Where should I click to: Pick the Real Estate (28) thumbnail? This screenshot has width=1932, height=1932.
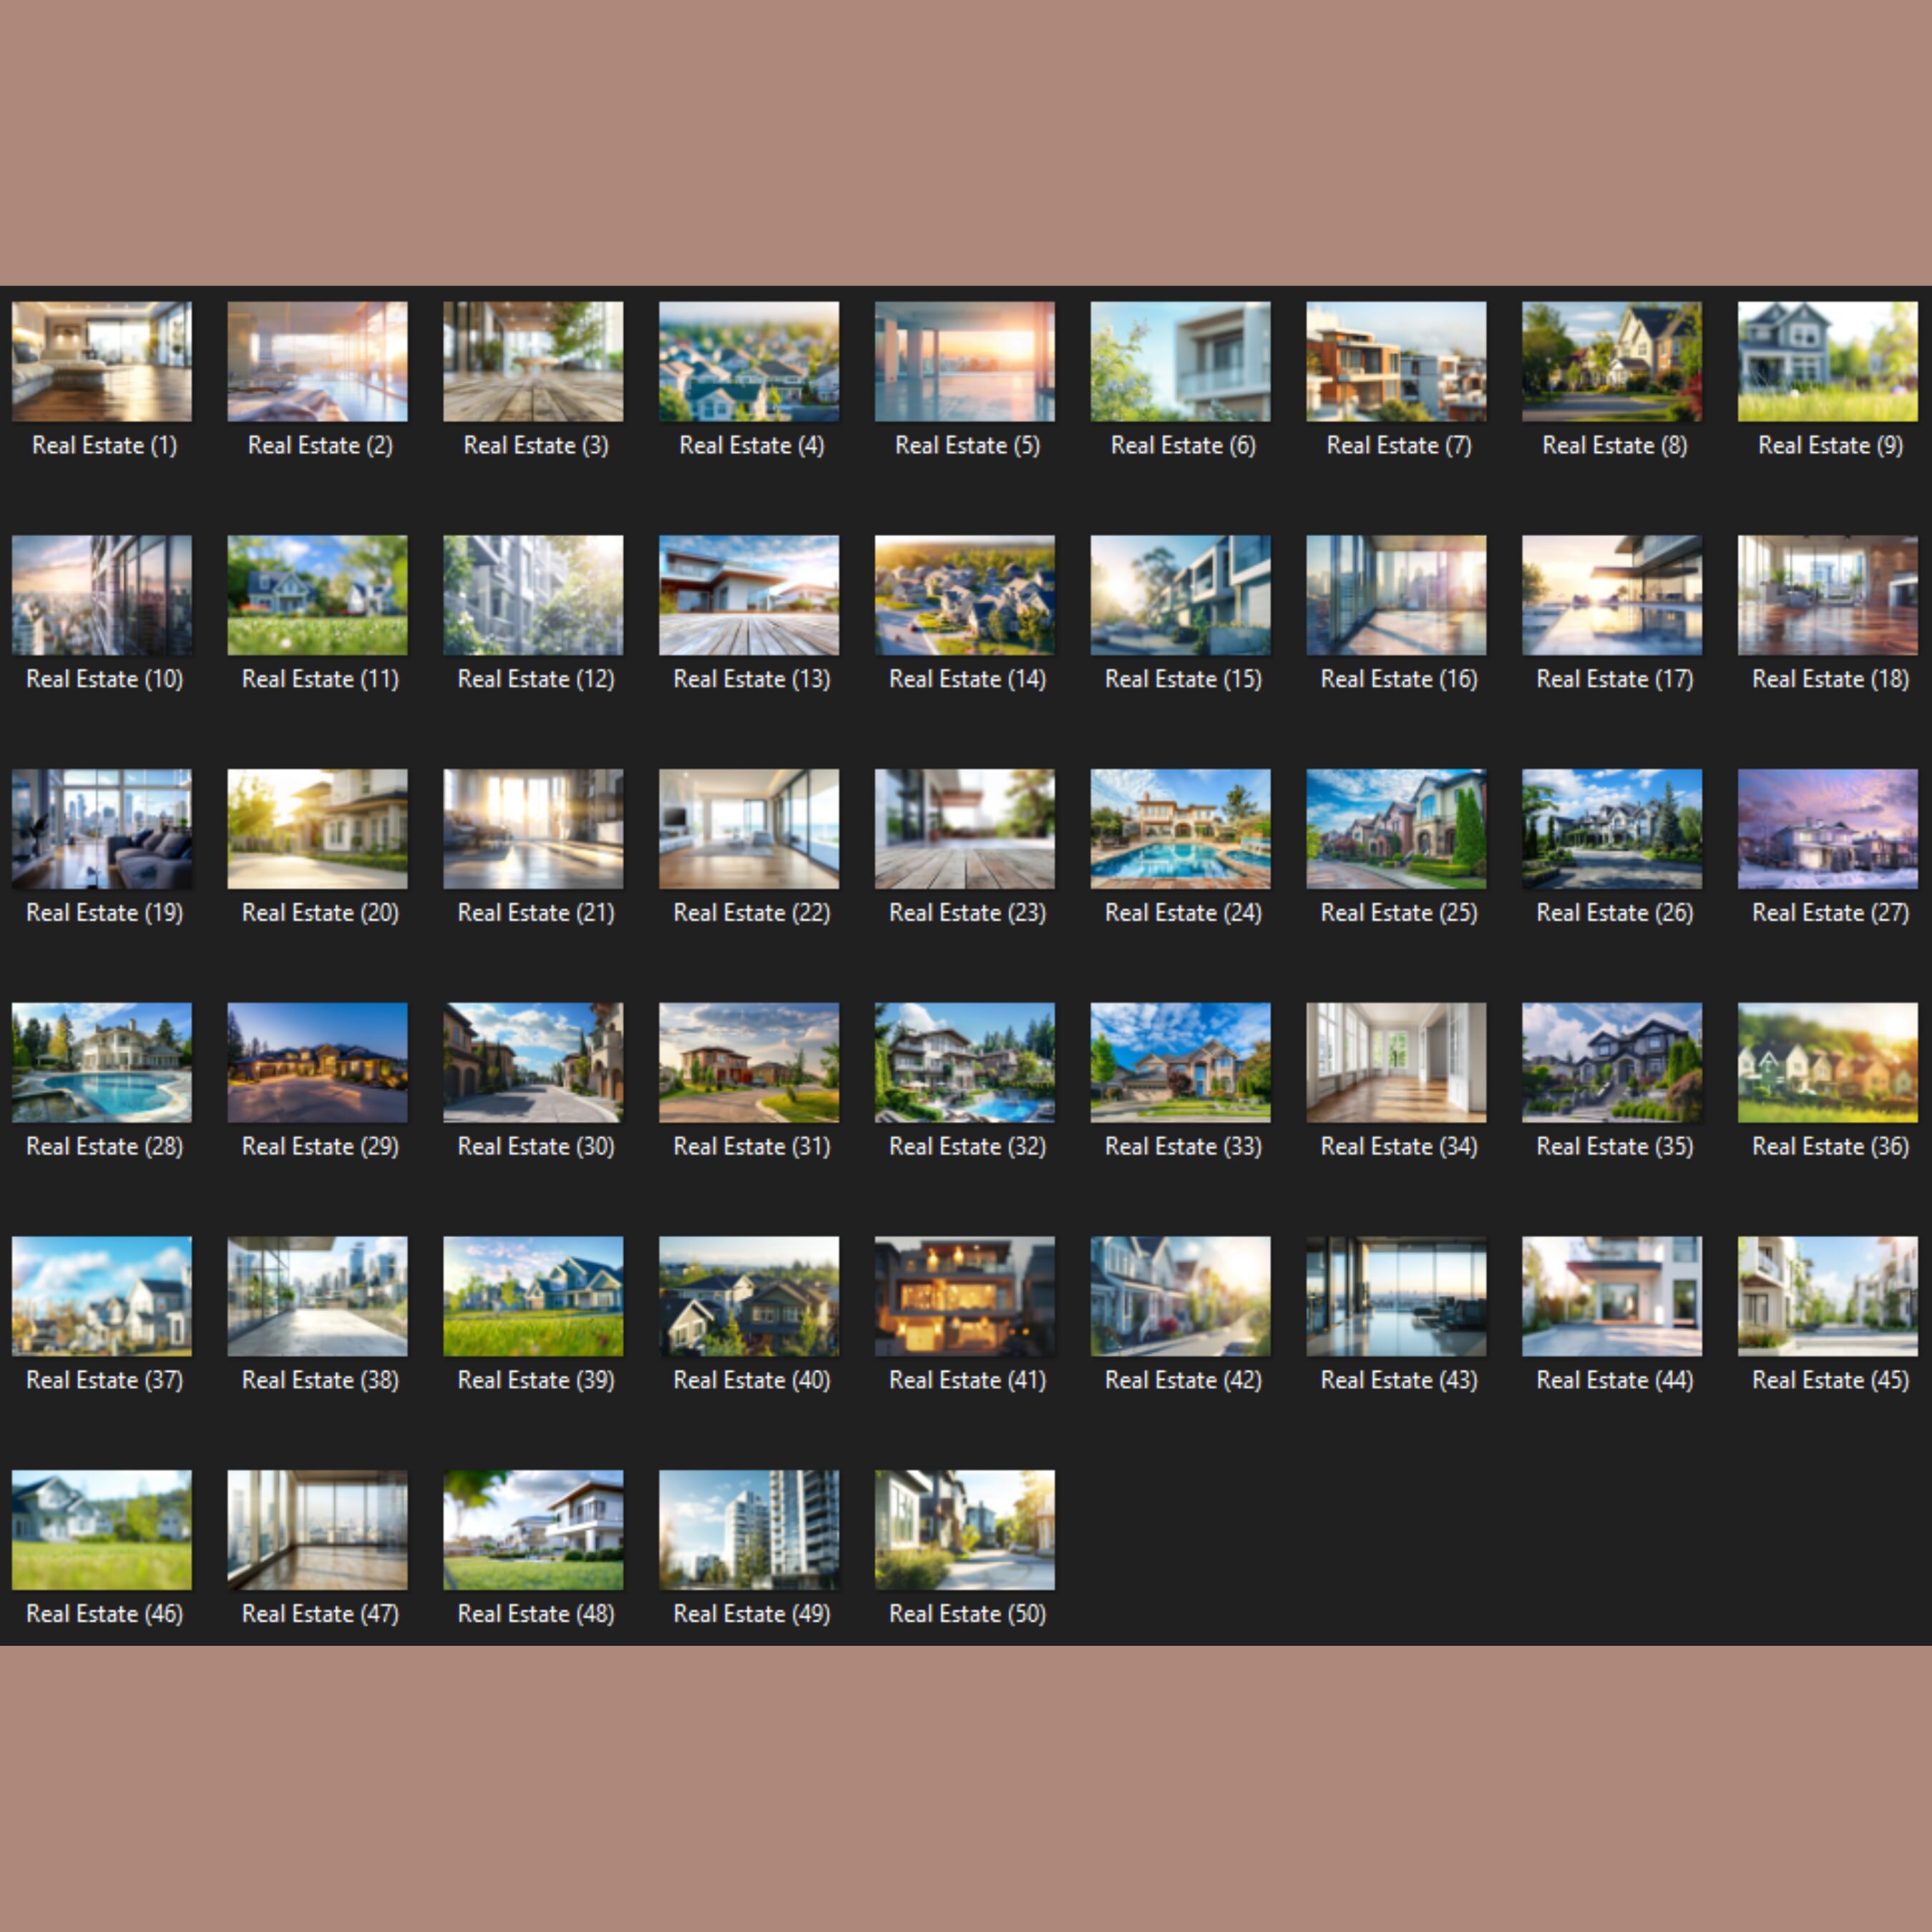point(102,1062)
